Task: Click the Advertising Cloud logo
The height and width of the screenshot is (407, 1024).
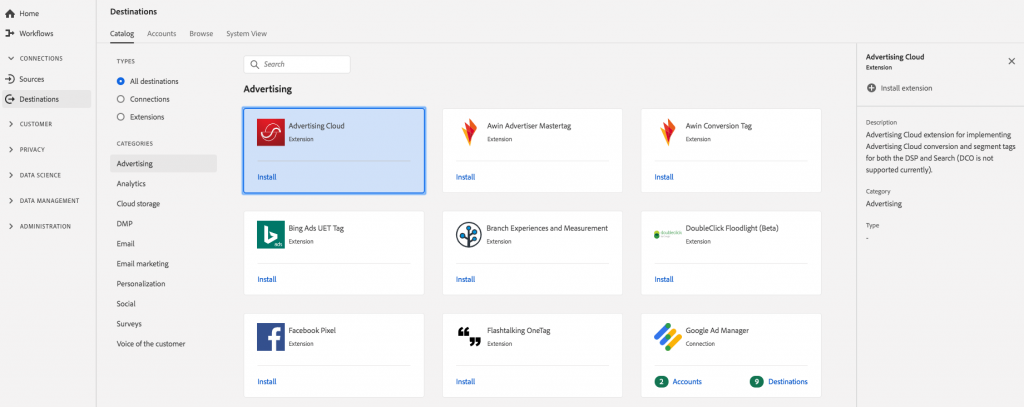Action: click(270, 133)
